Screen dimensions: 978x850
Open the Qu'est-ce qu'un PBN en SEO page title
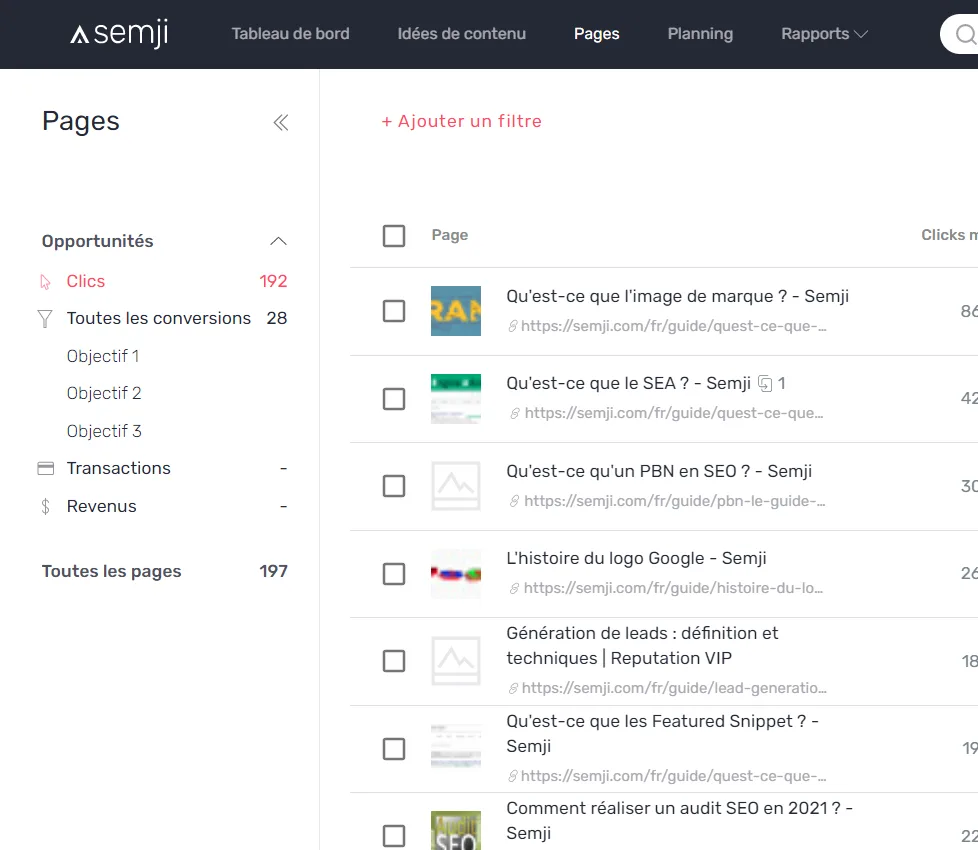(x=659, y=471)
